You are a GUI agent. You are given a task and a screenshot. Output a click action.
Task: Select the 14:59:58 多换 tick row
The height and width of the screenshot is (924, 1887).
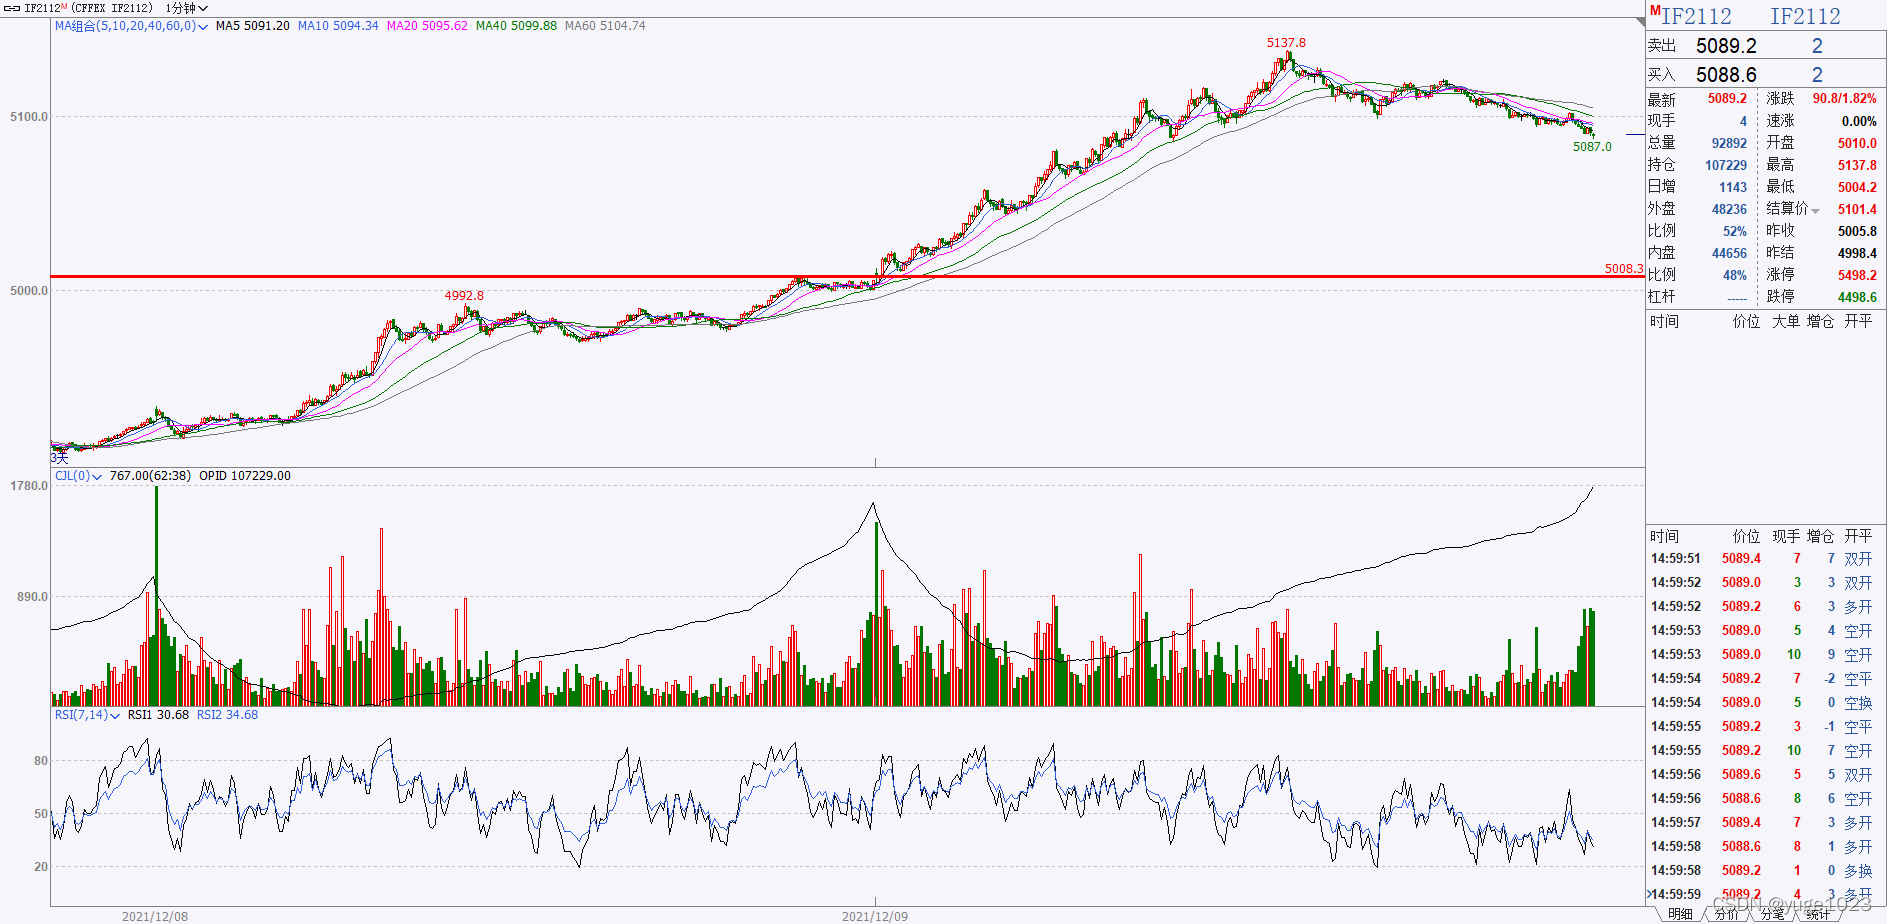1766,871
